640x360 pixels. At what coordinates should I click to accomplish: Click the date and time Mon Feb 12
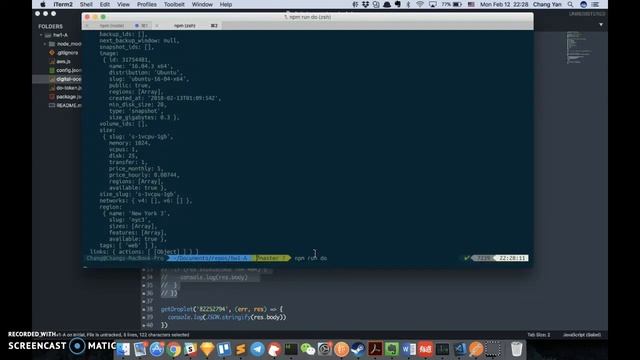click(504, 4)
